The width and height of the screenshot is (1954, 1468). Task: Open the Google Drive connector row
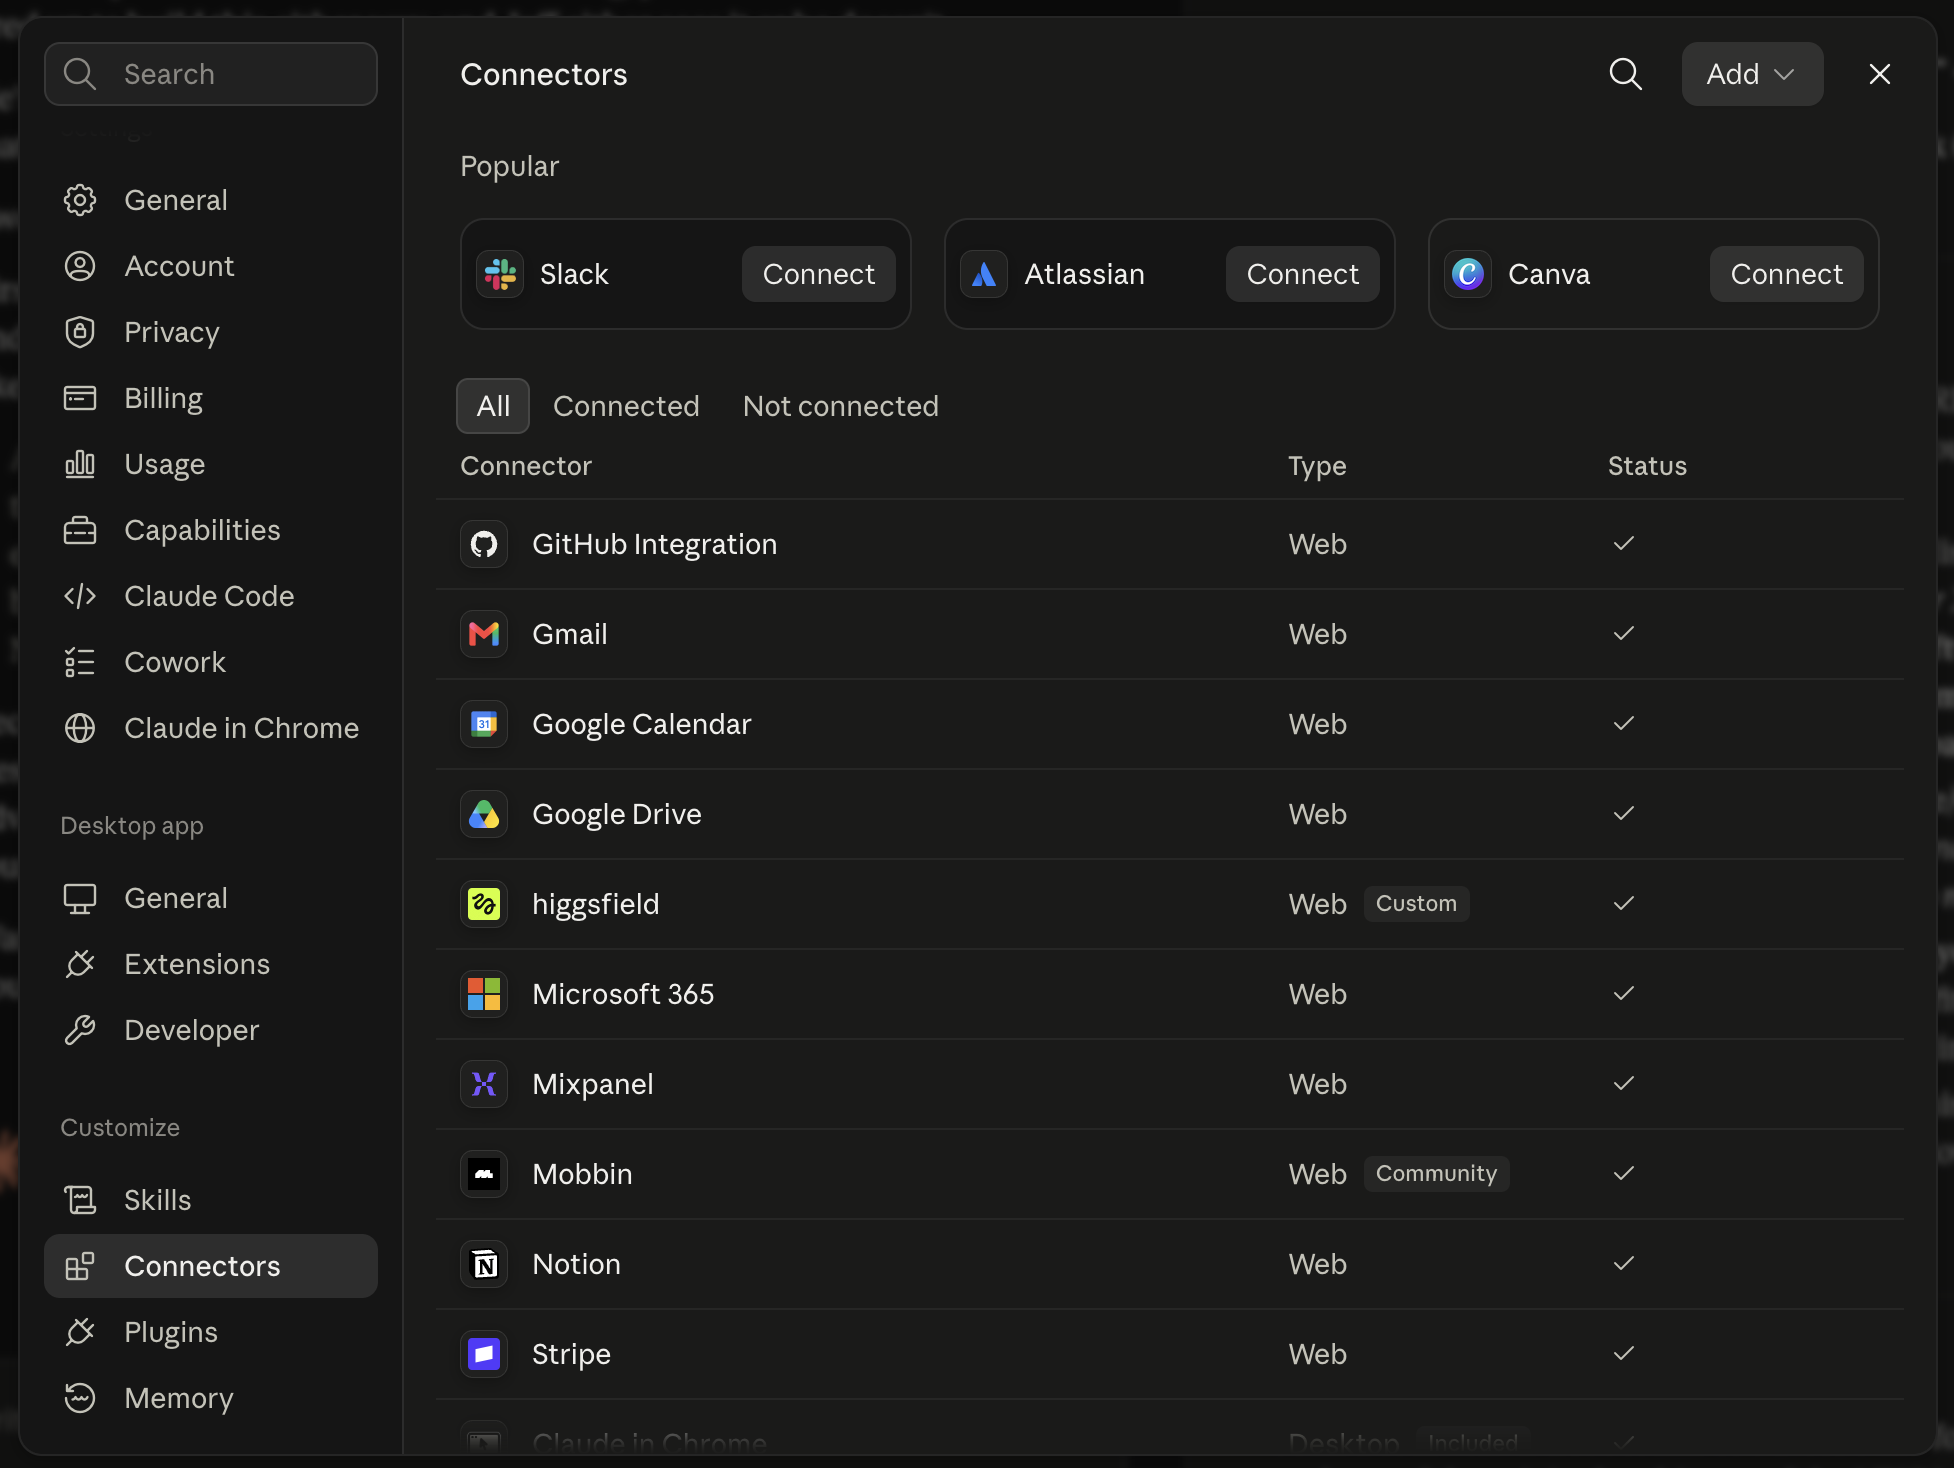(x=1170, y=814)
